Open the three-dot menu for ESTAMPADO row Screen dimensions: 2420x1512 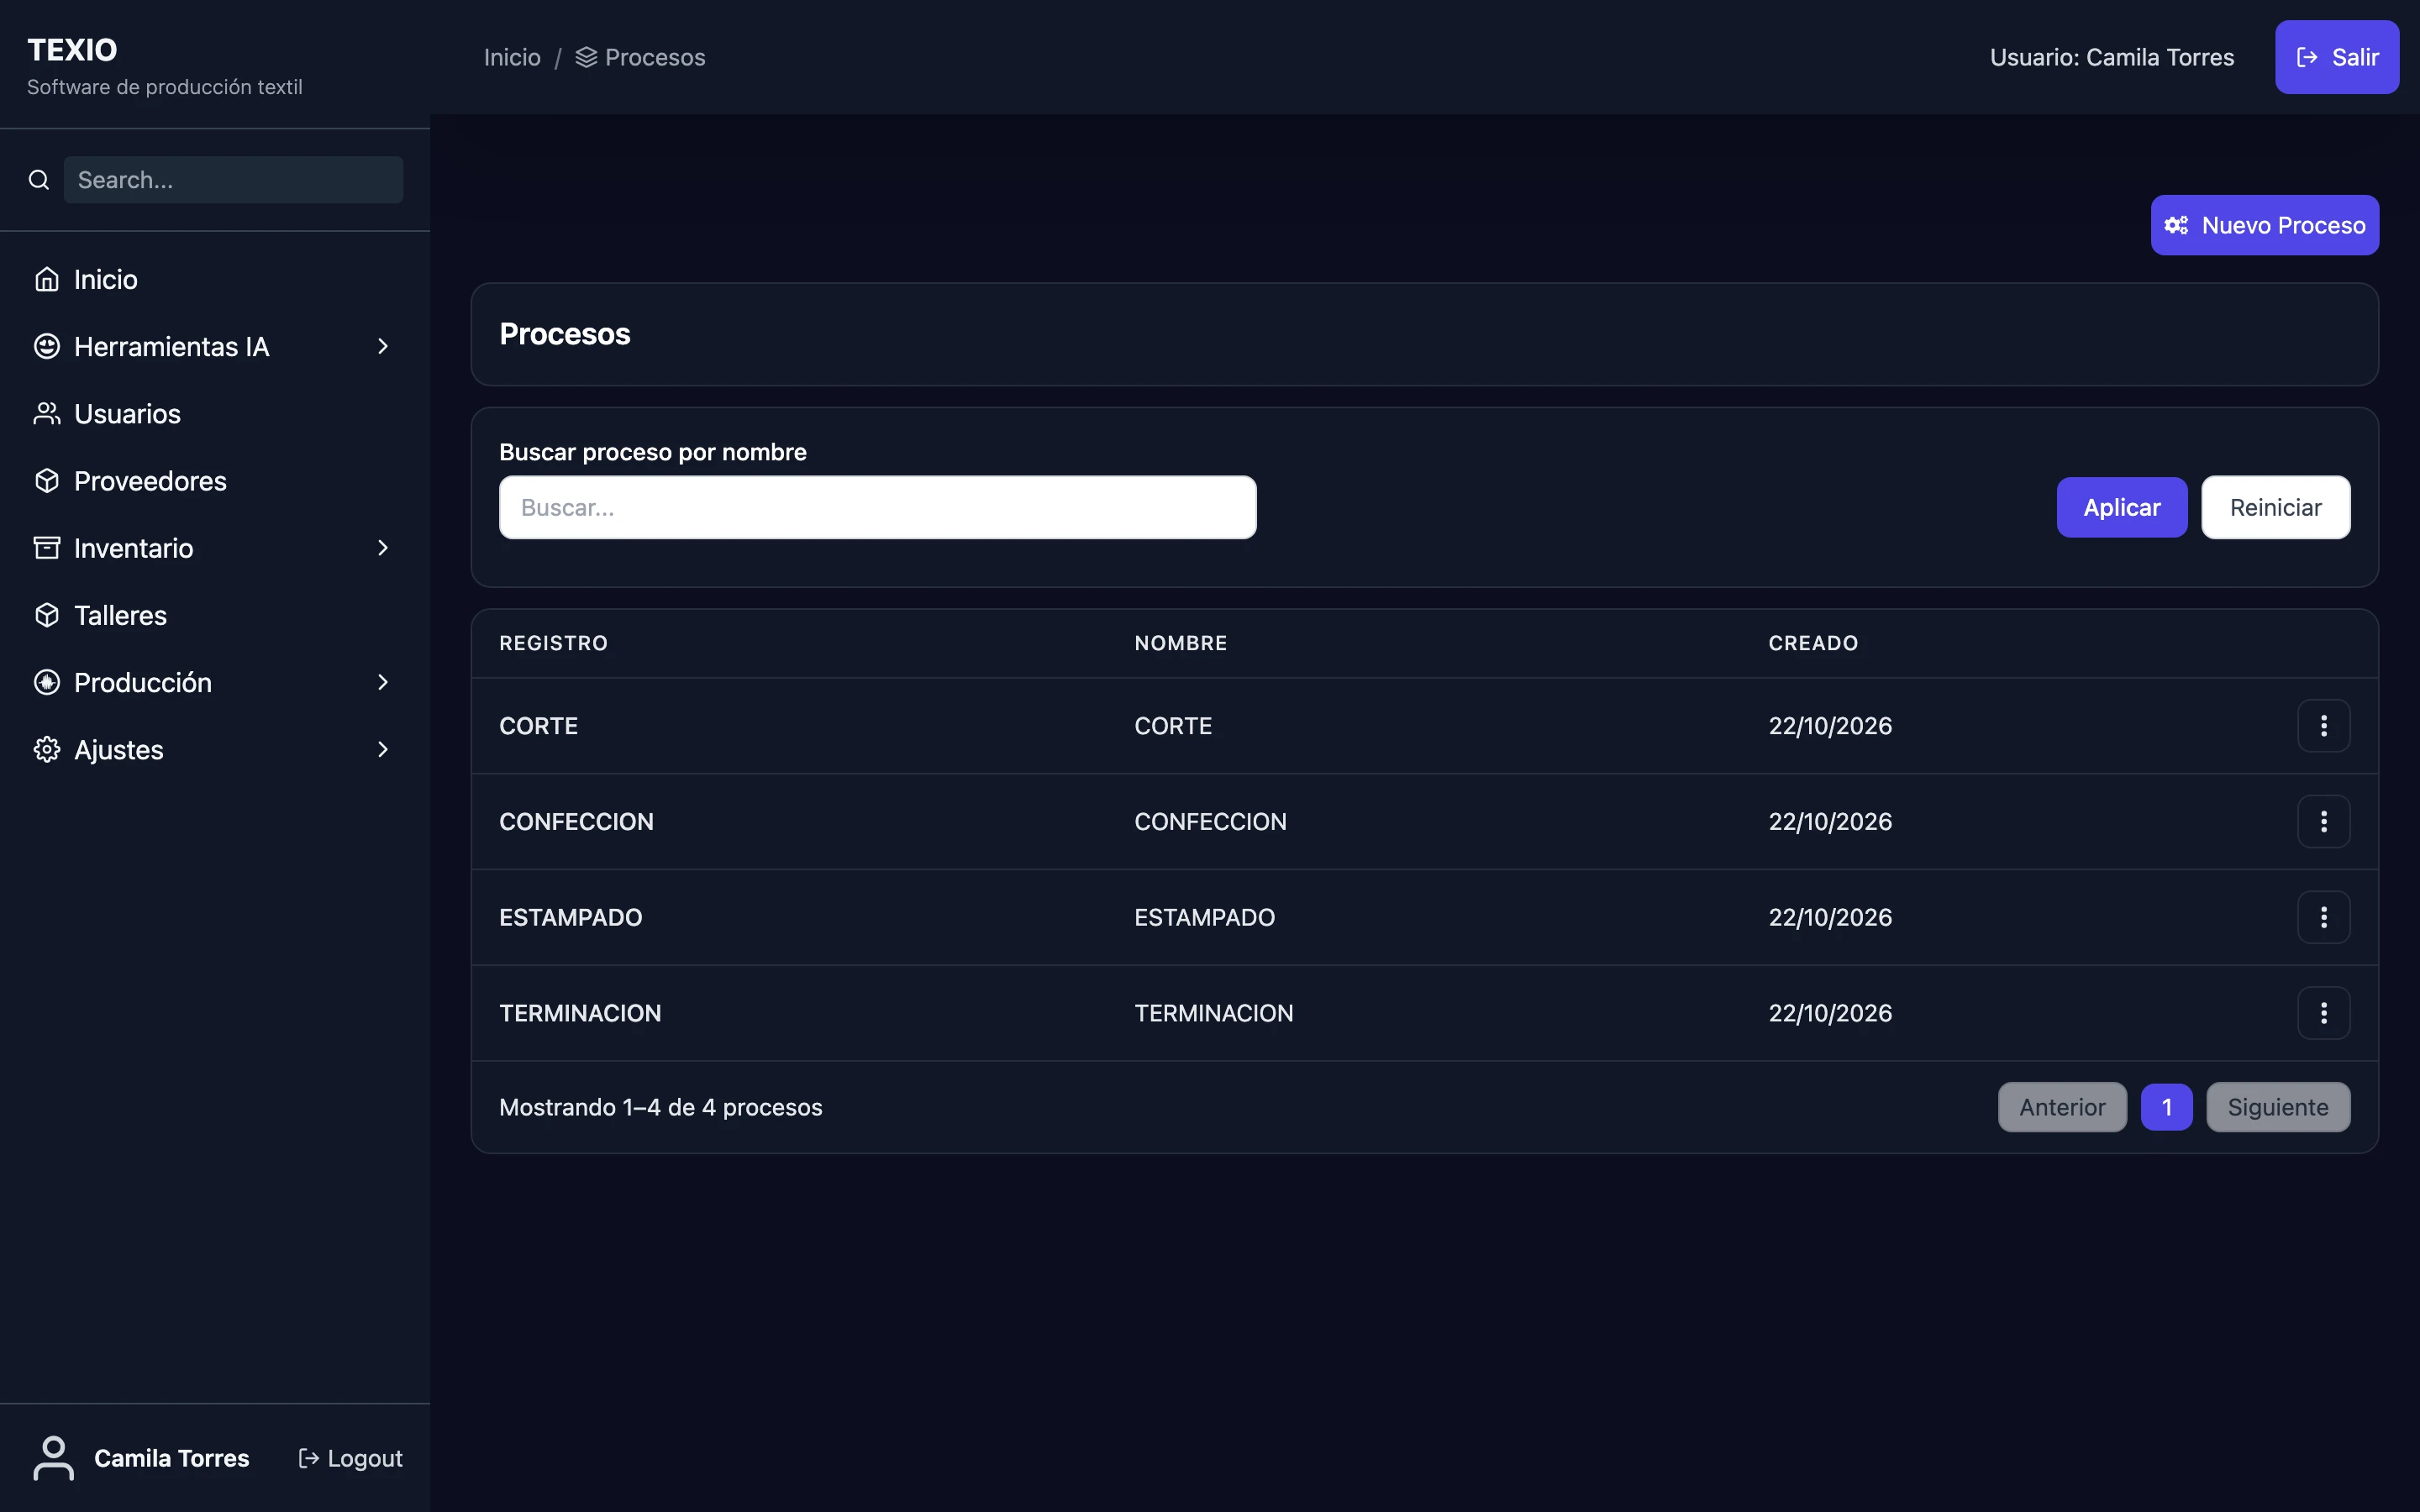(2323, 917)
